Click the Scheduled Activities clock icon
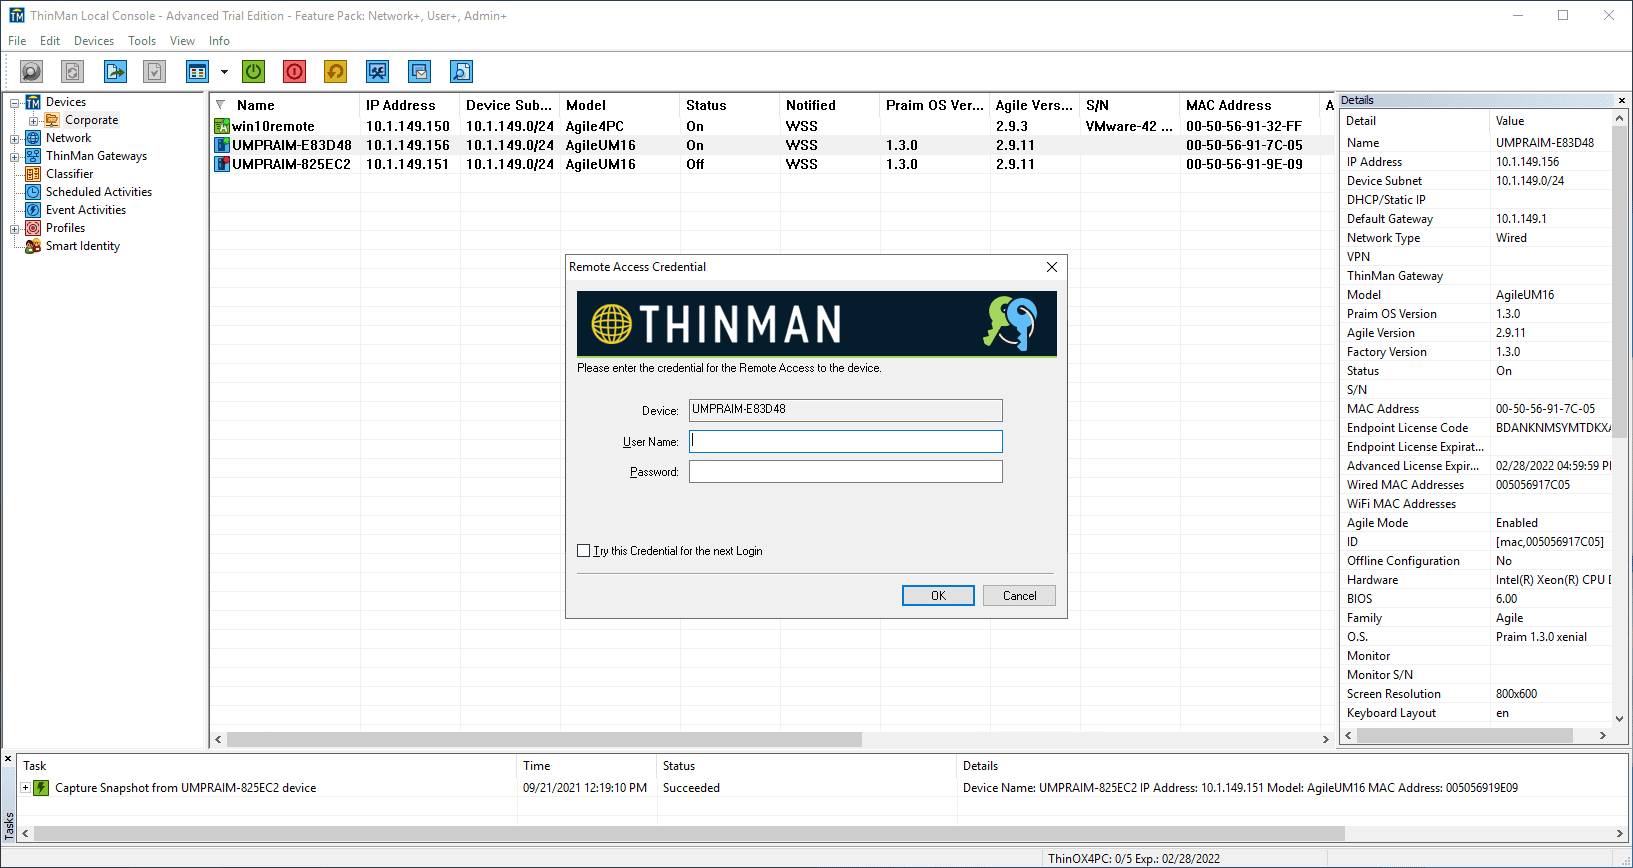 (x=33, y=192)
